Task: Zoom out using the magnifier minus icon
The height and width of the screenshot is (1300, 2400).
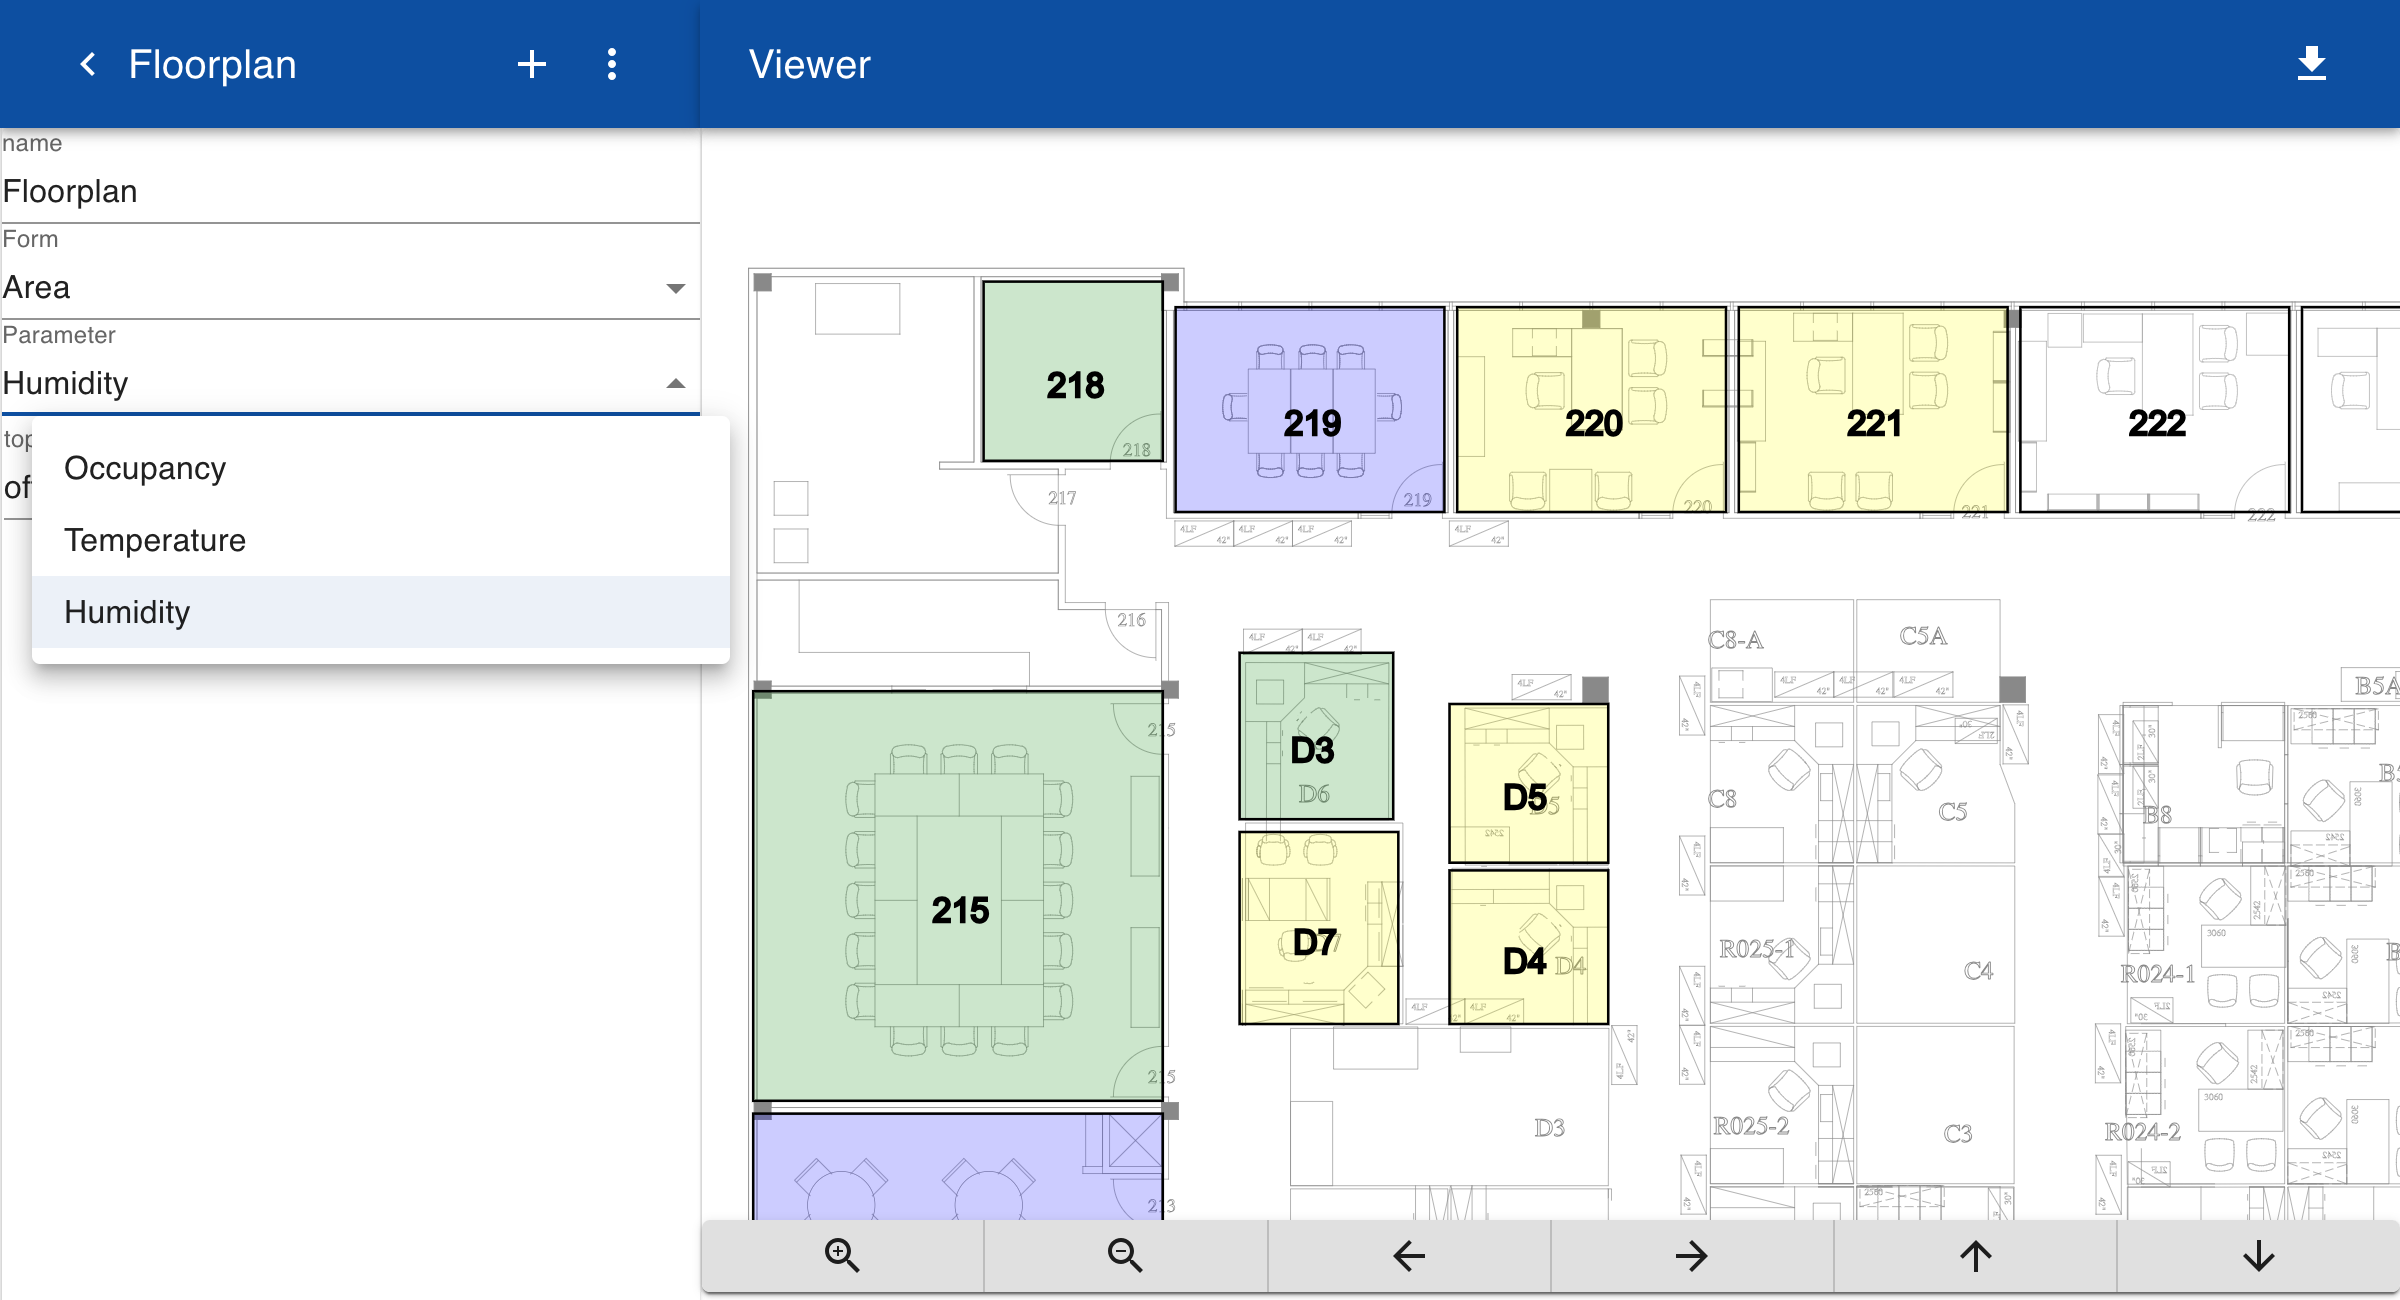Action: [x=1125, y=1255]
